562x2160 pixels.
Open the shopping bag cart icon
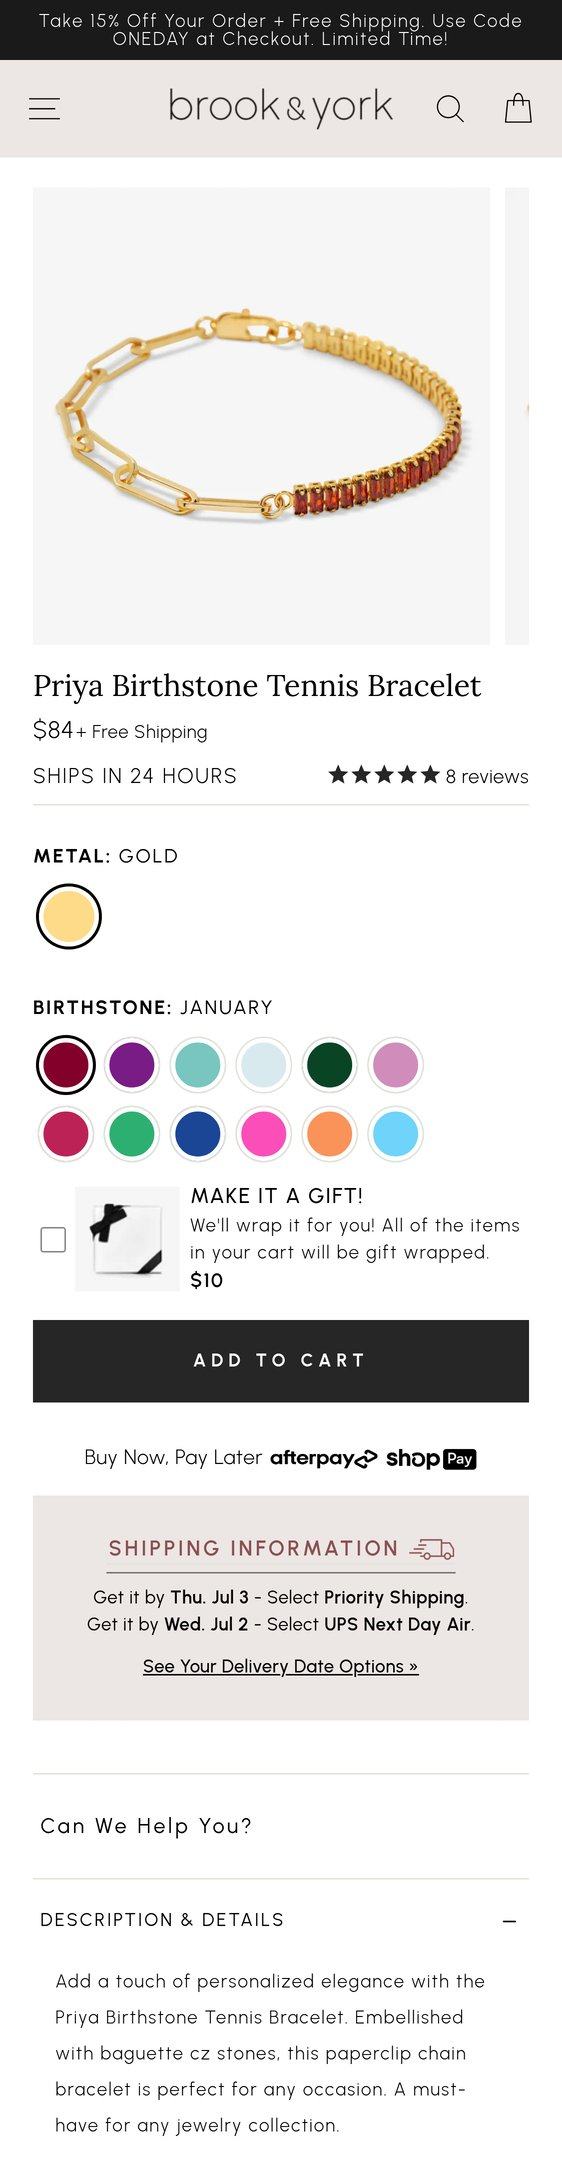tap(518, 108)
